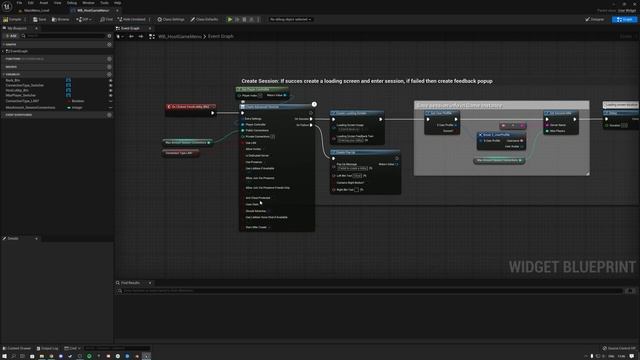
Task: Open Class Settings
Action: click(171, 19)
